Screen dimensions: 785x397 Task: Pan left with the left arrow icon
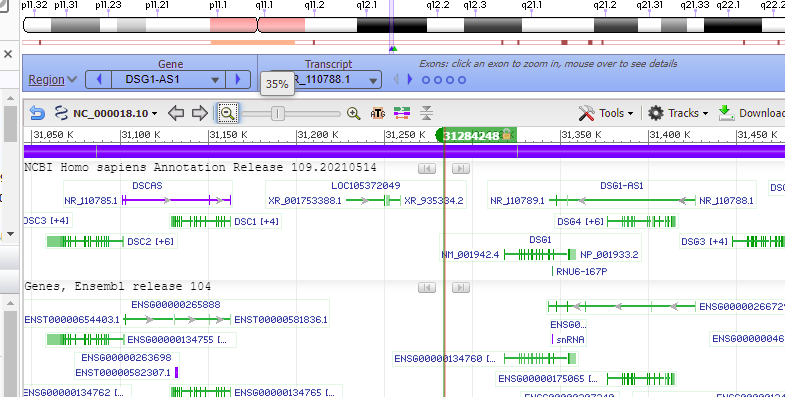(x=176, y=113)
